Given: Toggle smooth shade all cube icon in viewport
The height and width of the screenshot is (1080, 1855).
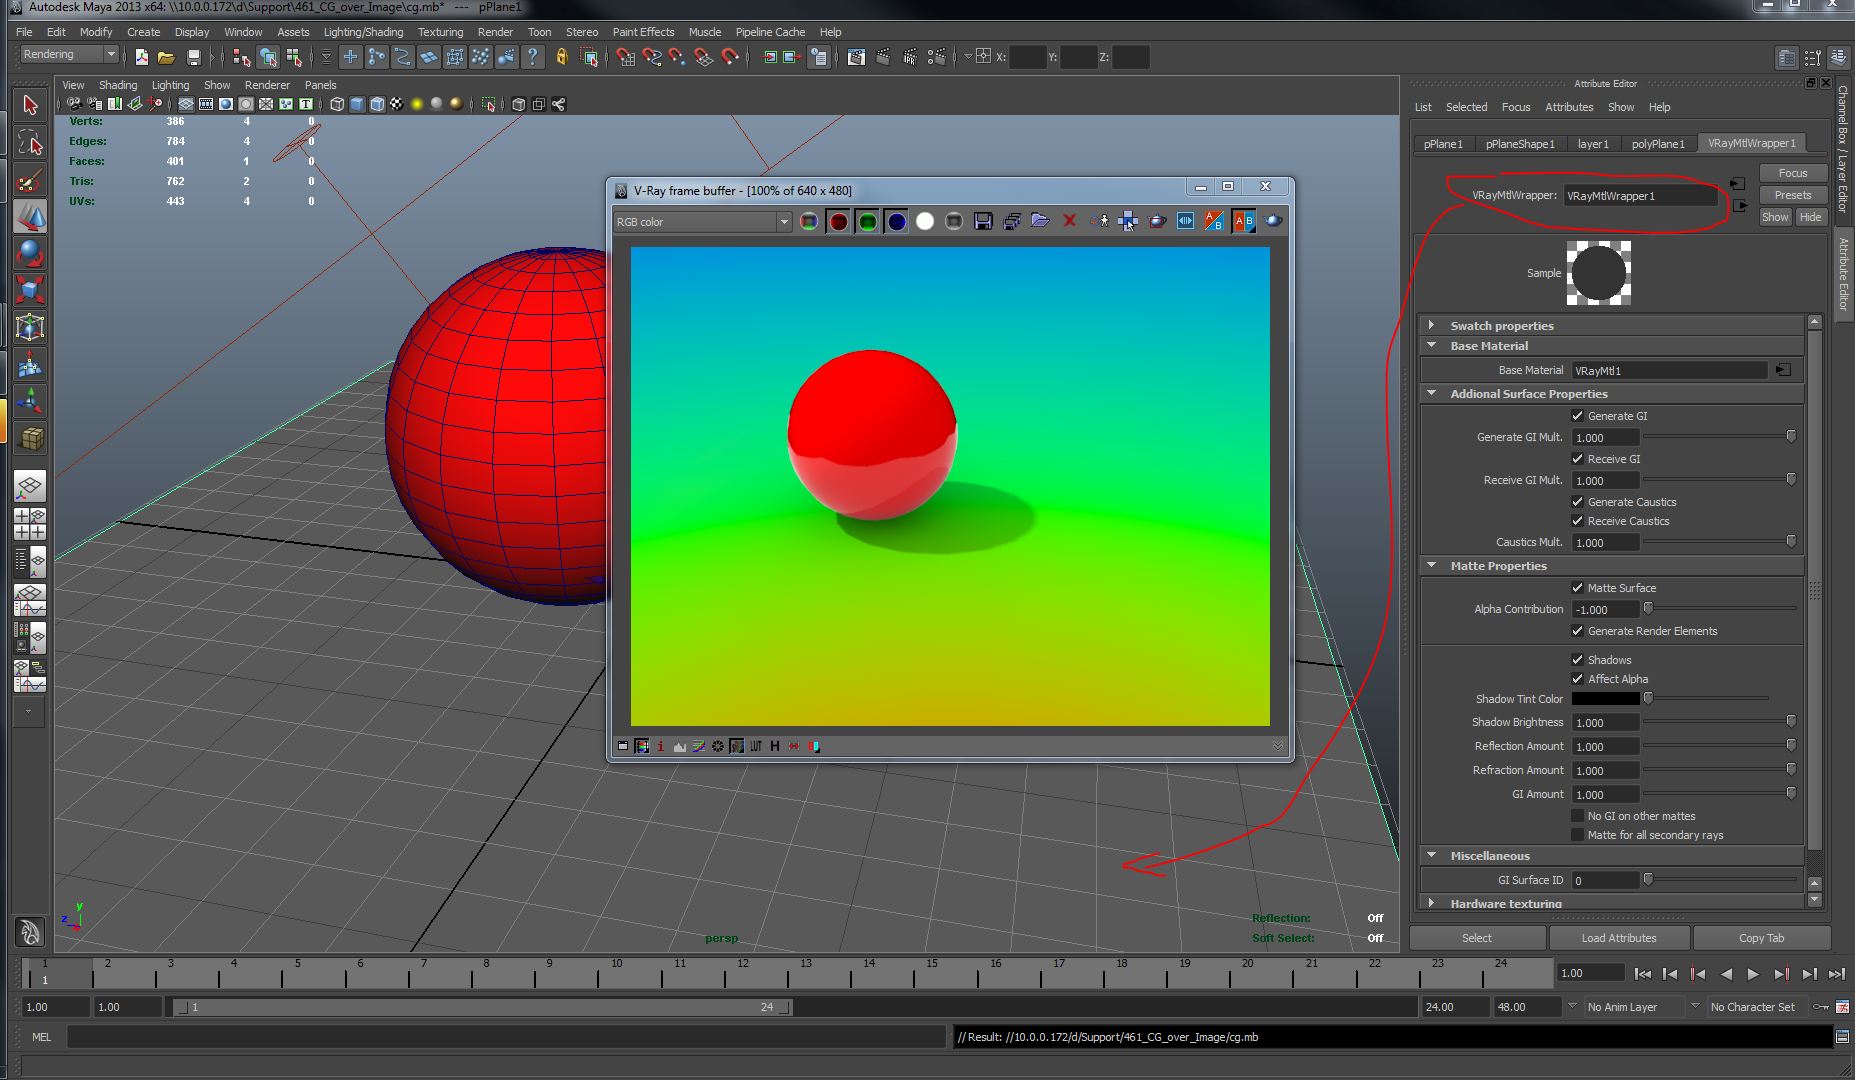Looking at the screenshot, I should [357, 104].
